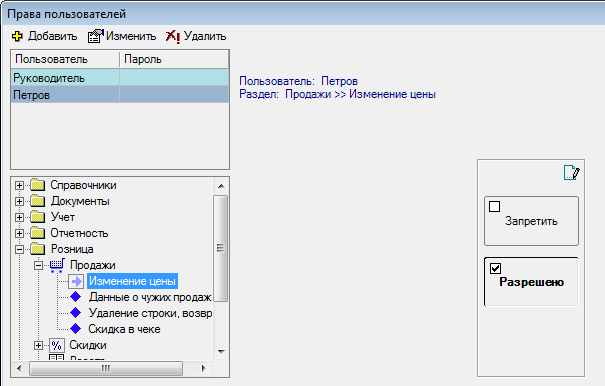Click the Розница folder icon
The width and height of the screenshot is (605, 386).
[38, 249]
